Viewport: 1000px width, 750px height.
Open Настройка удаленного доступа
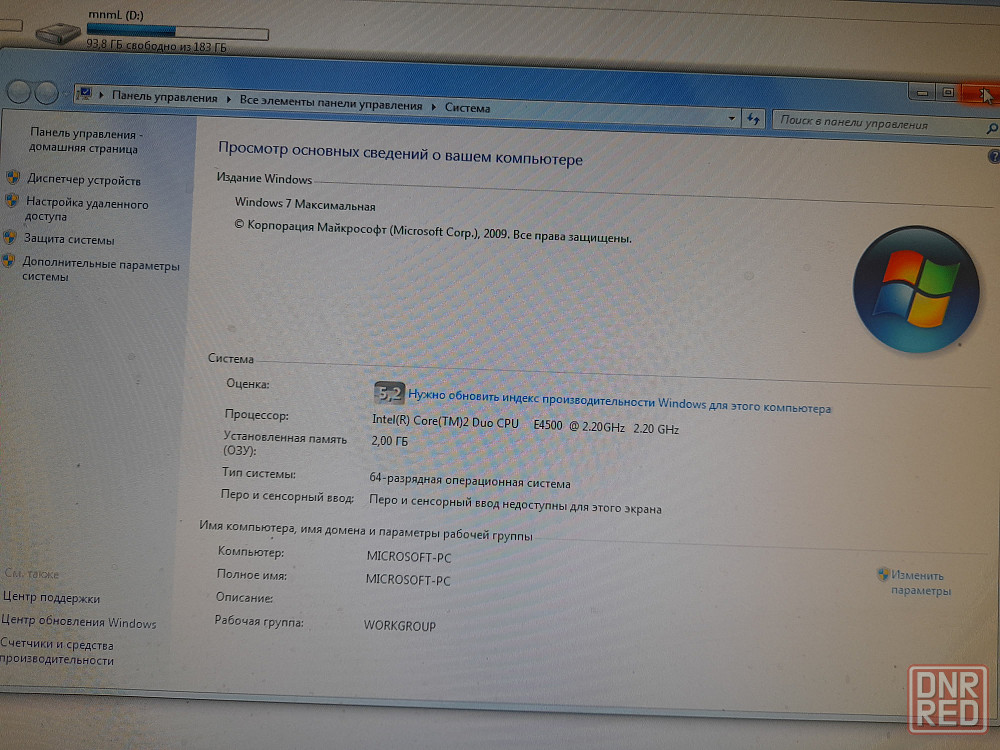[x=86, y=210]
